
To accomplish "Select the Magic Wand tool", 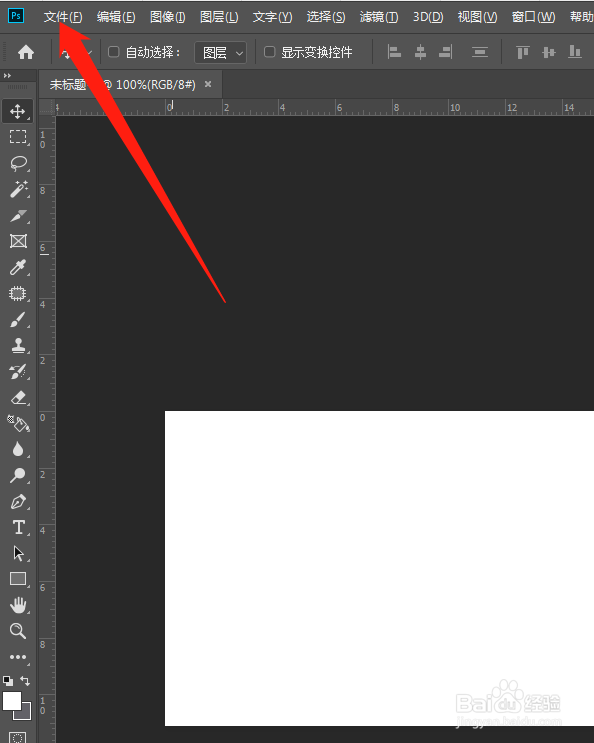I will [18, 189].
